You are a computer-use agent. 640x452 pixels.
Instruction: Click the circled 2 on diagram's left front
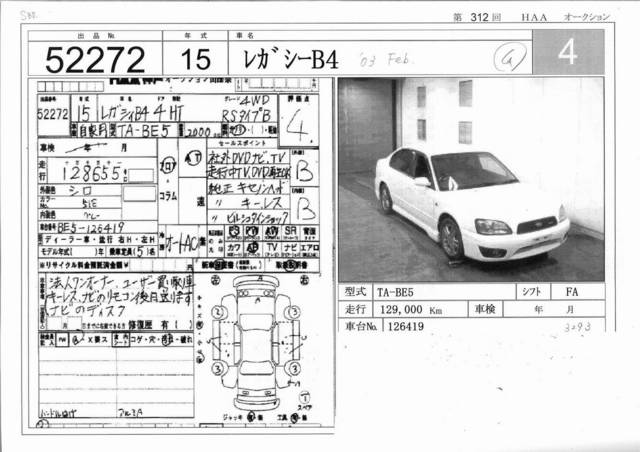(x=218, y=312)
